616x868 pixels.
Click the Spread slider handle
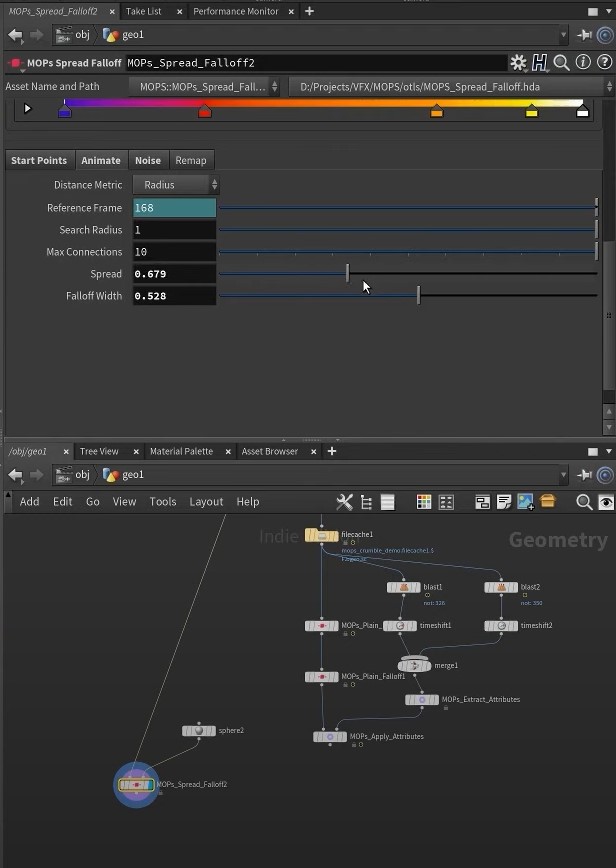pos(347,274)
